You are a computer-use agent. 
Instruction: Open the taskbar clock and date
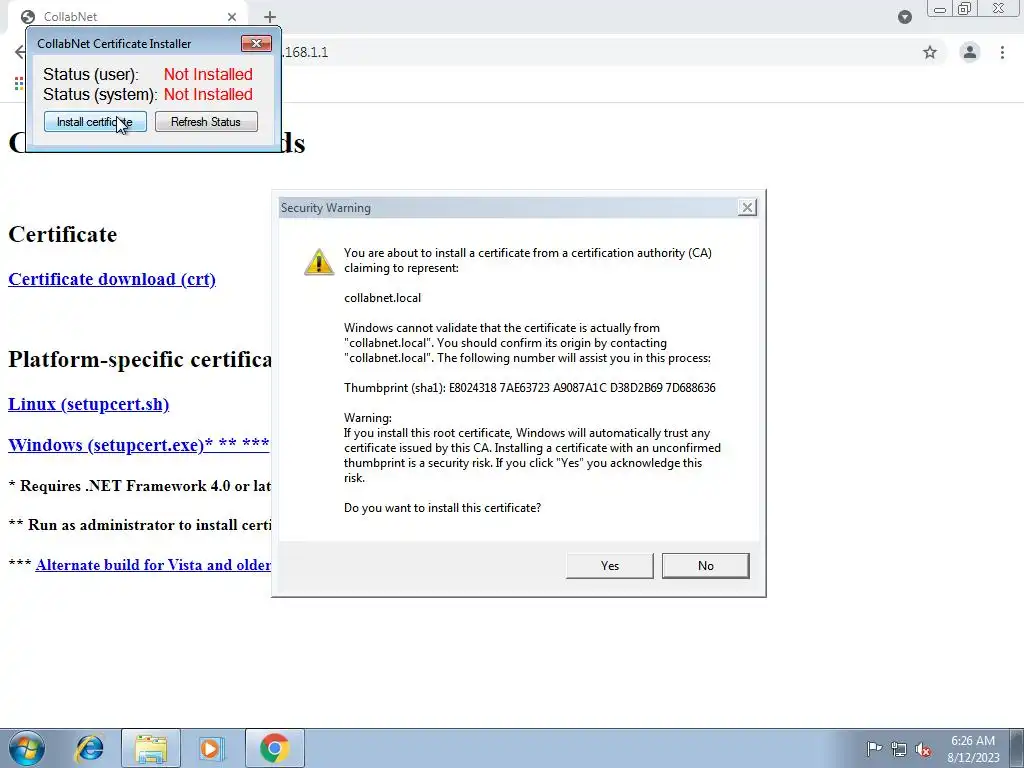tap(973, 749)
